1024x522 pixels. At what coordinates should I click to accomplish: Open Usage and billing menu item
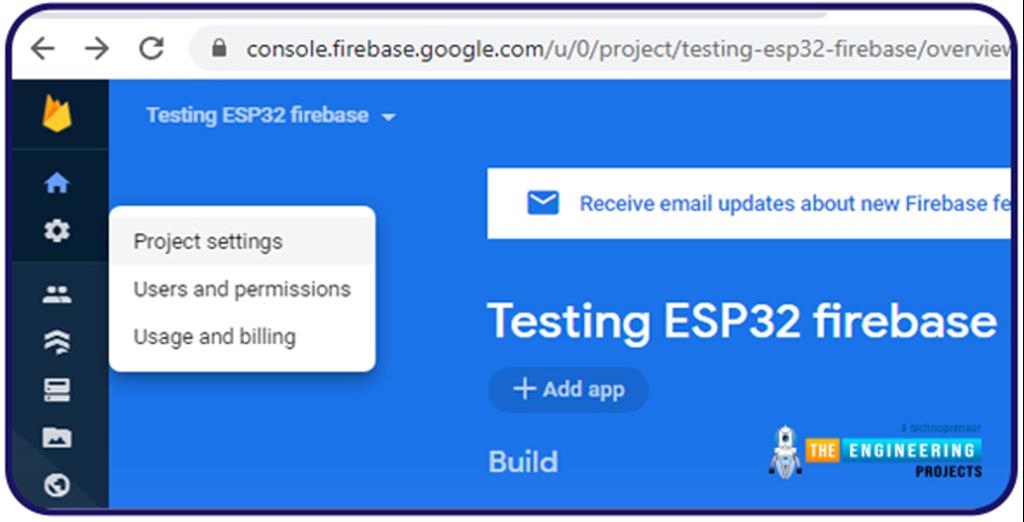(214, 337)
